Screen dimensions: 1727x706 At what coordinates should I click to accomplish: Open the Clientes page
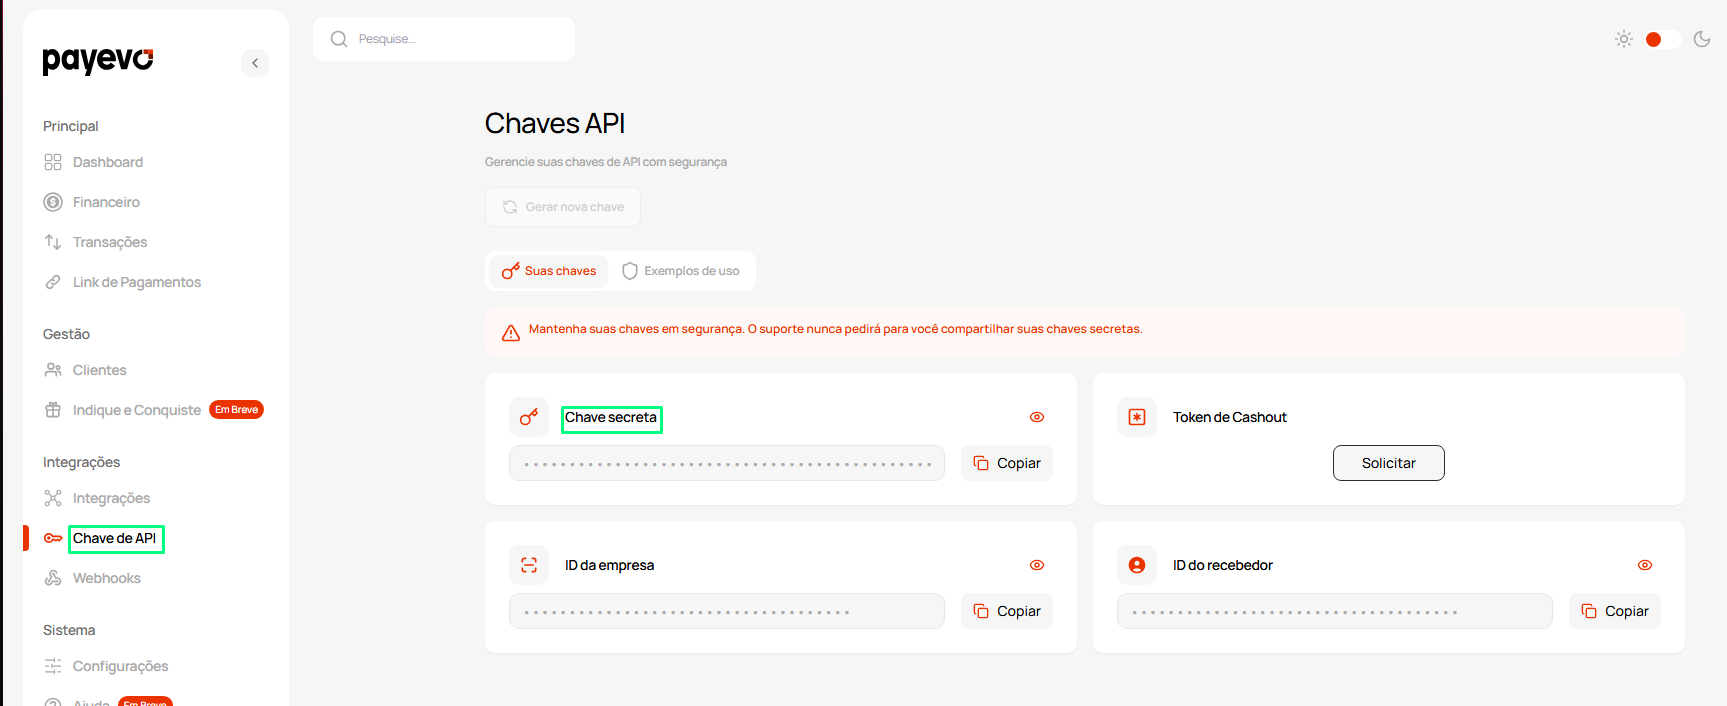tap(100, 370)
